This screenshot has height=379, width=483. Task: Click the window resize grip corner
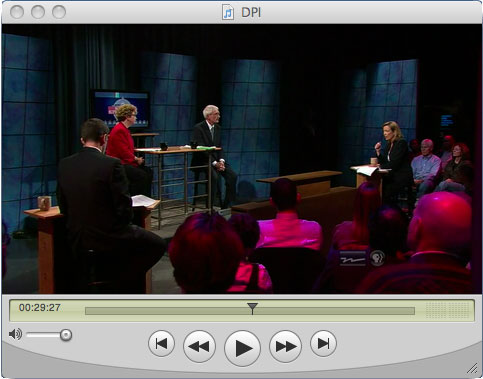[472, 368]
